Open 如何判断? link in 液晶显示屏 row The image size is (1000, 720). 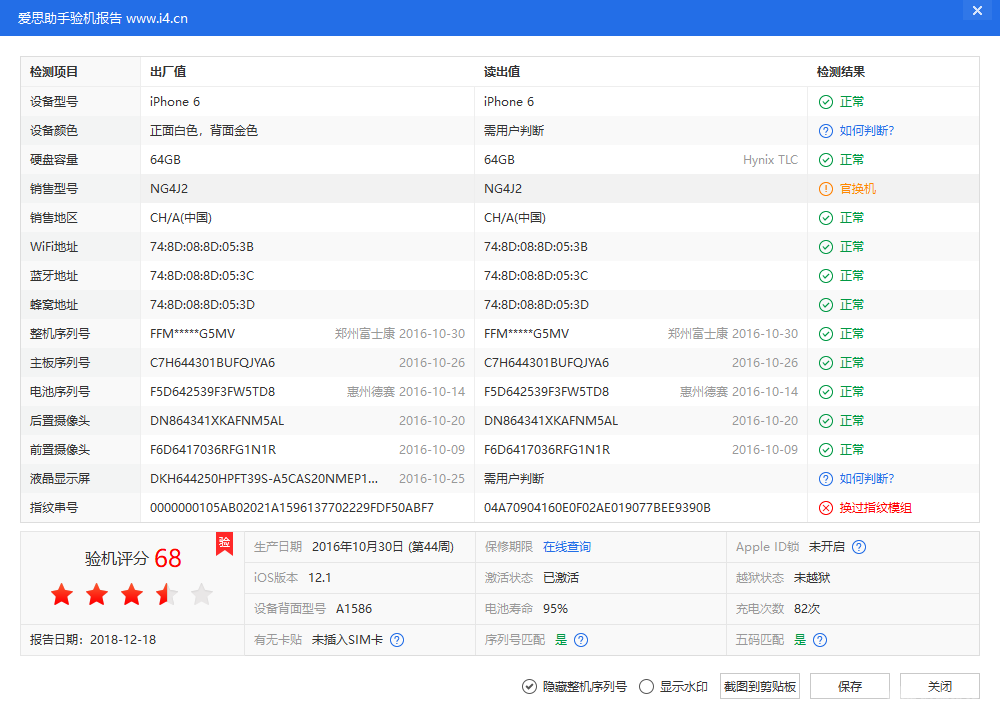point(867,479)
